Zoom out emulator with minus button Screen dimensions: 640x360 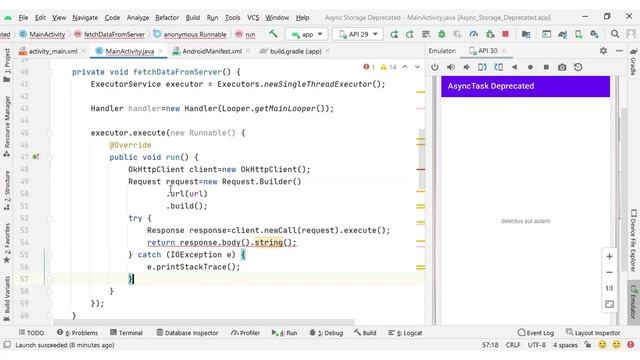click(x=609, y=272)
